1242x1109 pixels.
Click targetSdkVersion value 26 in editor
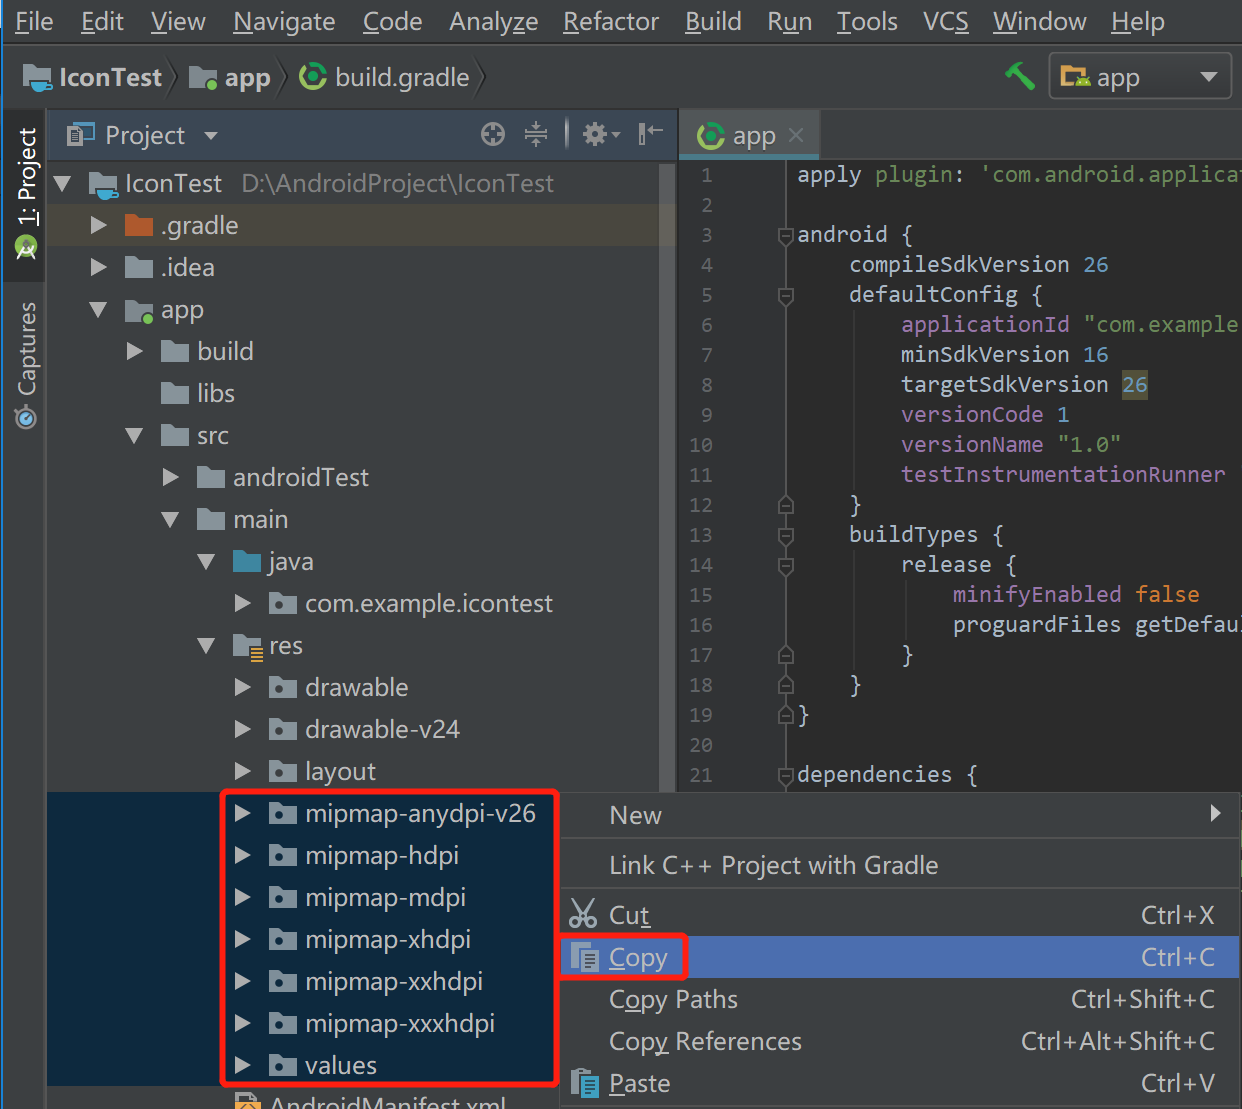tap(1135, 385)
